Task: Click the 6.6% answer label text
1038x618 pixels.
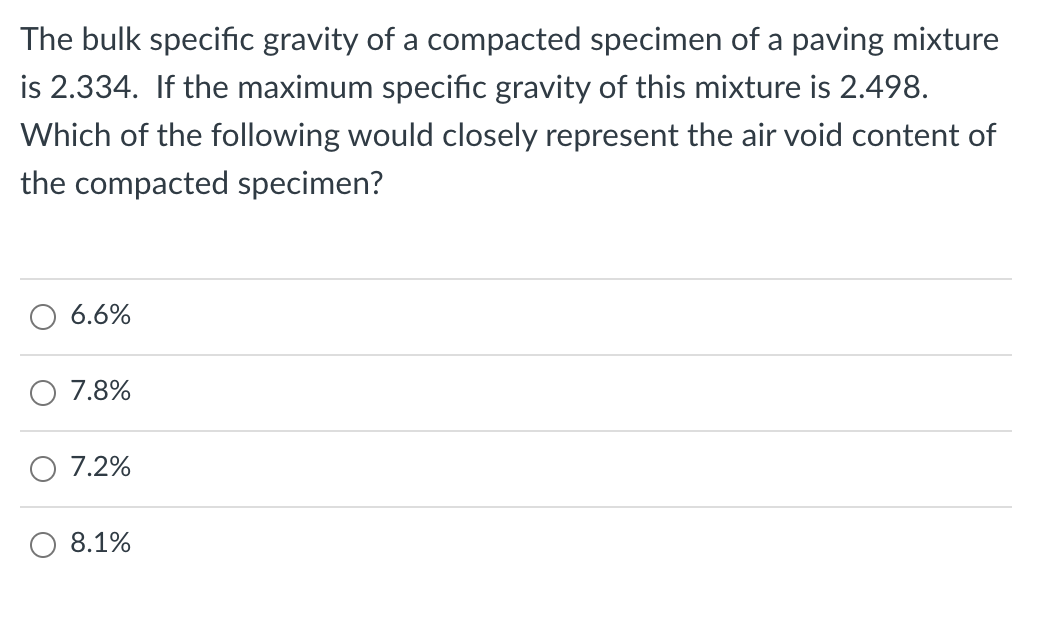Action: click(x=99, y=316)
